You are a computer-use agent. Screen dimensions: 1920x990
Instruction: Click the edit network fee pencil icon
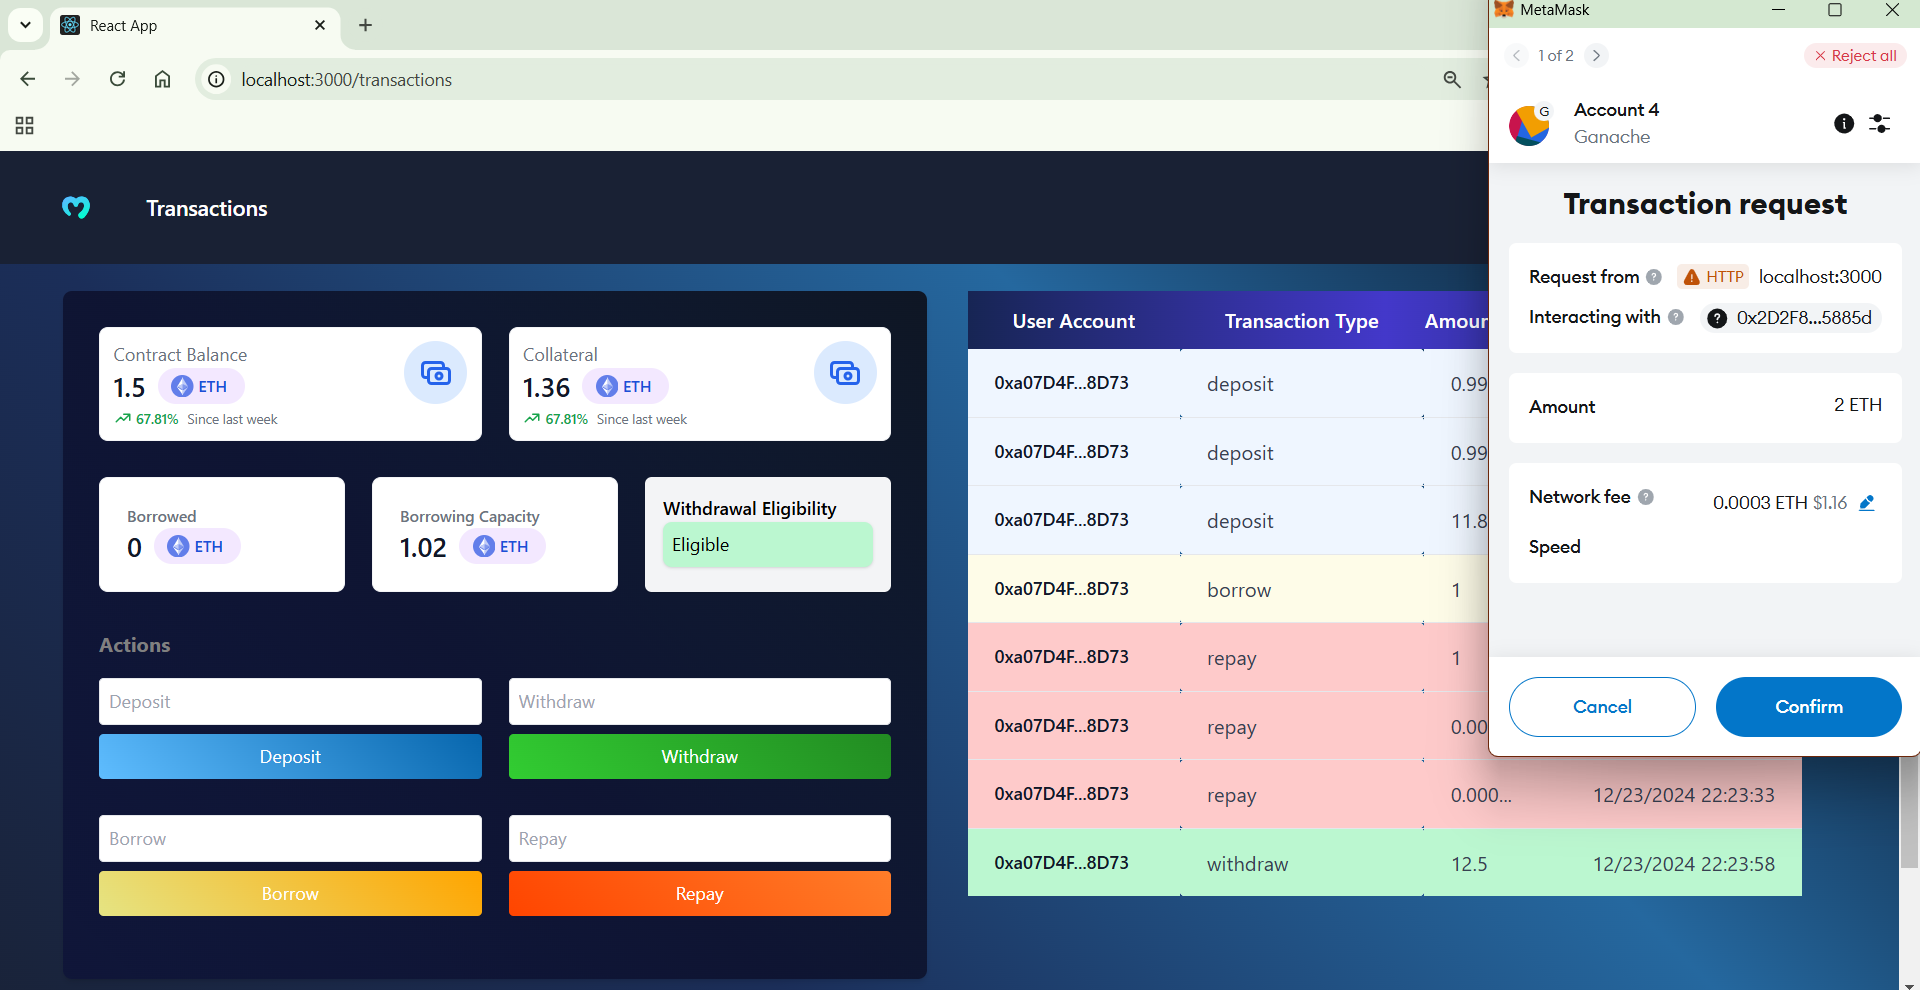click(1866, 503)
